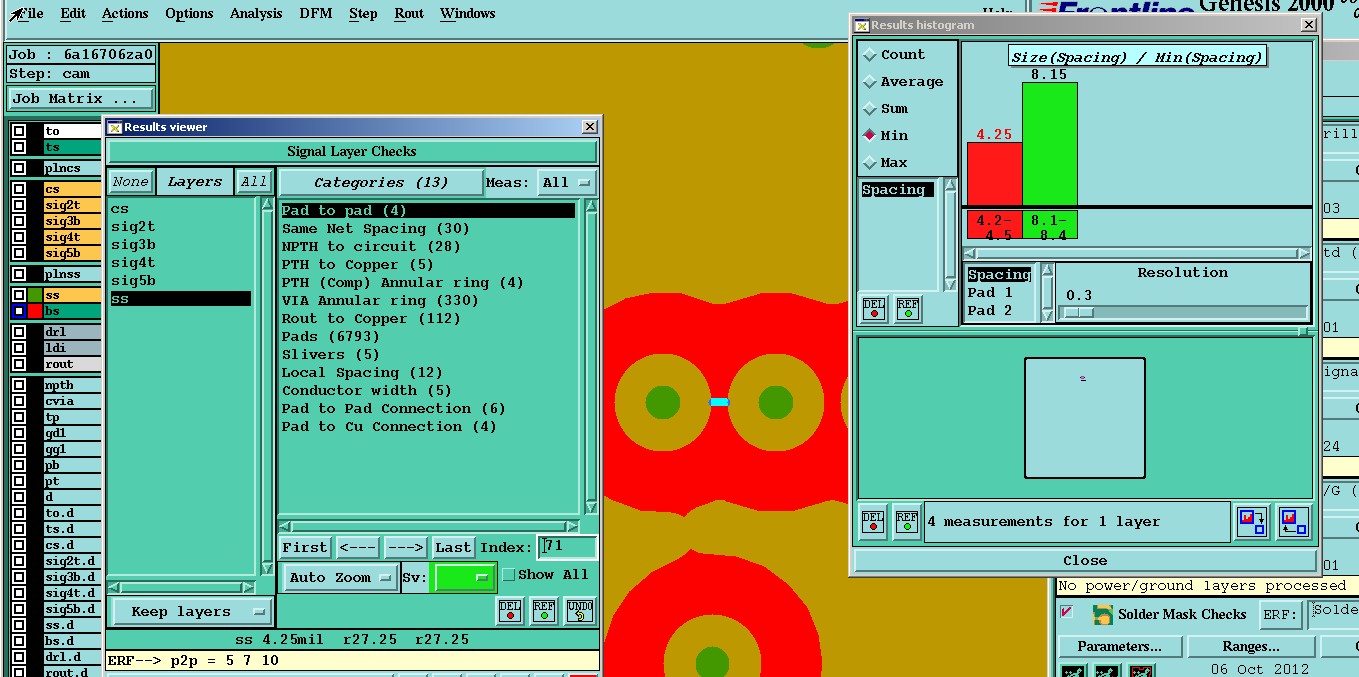Viewport: 1359px width, 677px height.
Task: Click REF icon in Results viewer
Action: click(x=544, y=610)
